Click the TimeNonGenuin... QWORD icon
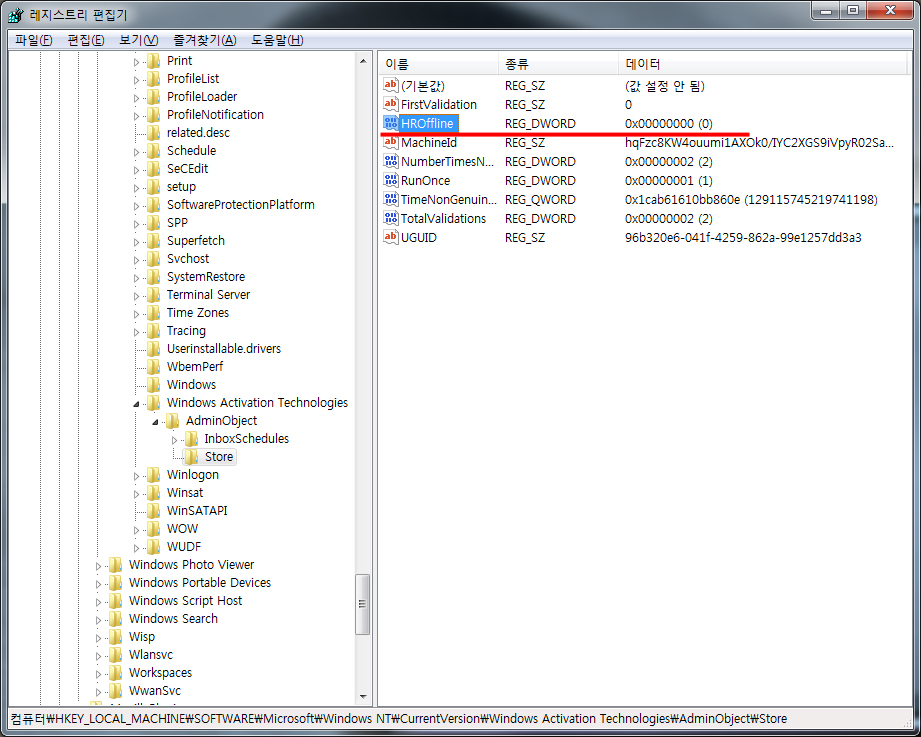This screenshot has height=737, width=921. (x=391, y=200)
